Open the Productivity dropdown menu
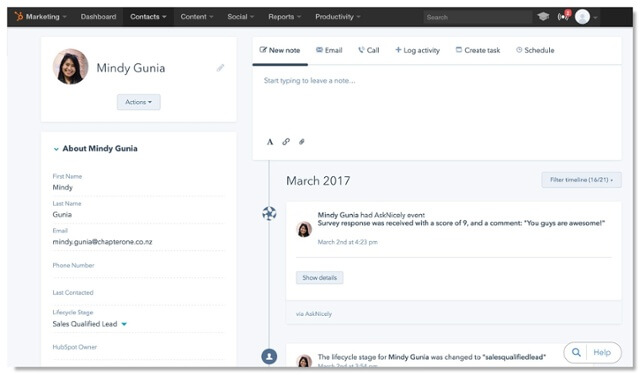This screenshot has width=640, height=375. point(338,17)
